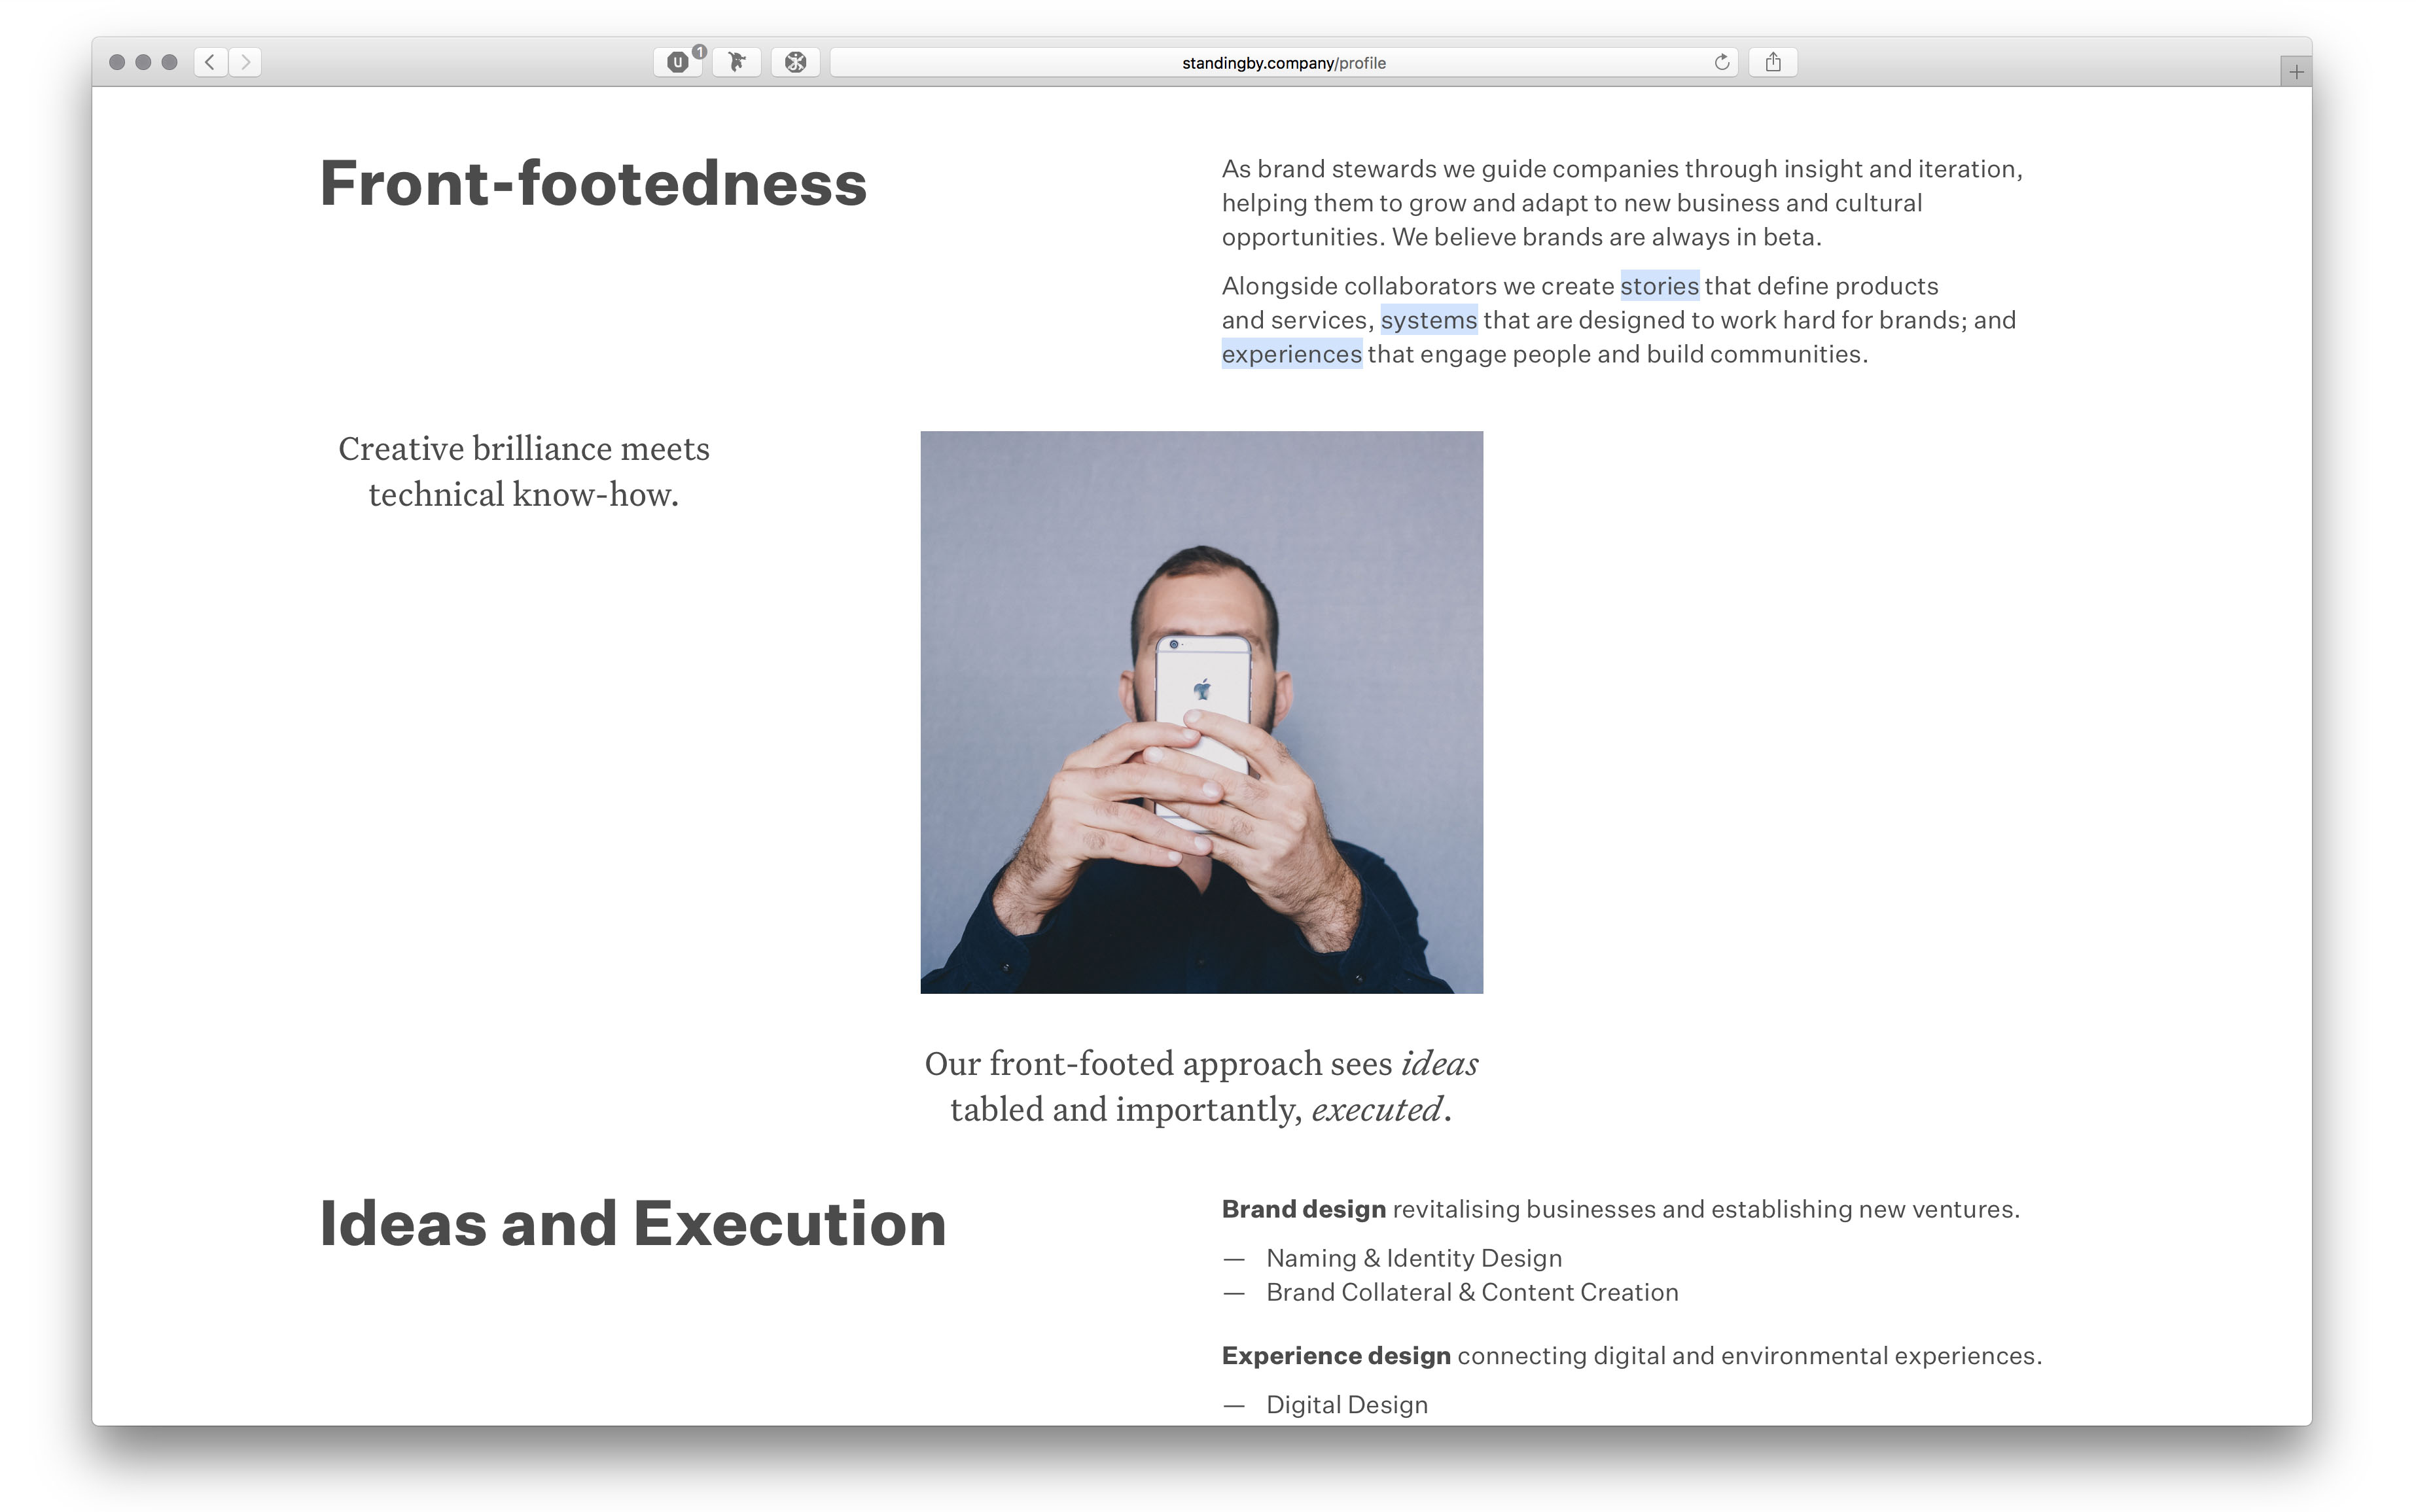Click the highlighted word "systems"
The image size is (2416, 1512).
[1429, 320]
